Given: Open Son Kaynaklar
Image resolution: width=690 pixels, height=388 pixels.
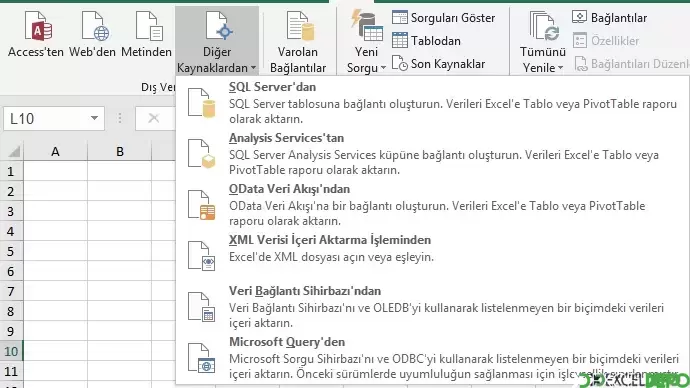Looking at the screenshot, I should click(x=438, y=64).
